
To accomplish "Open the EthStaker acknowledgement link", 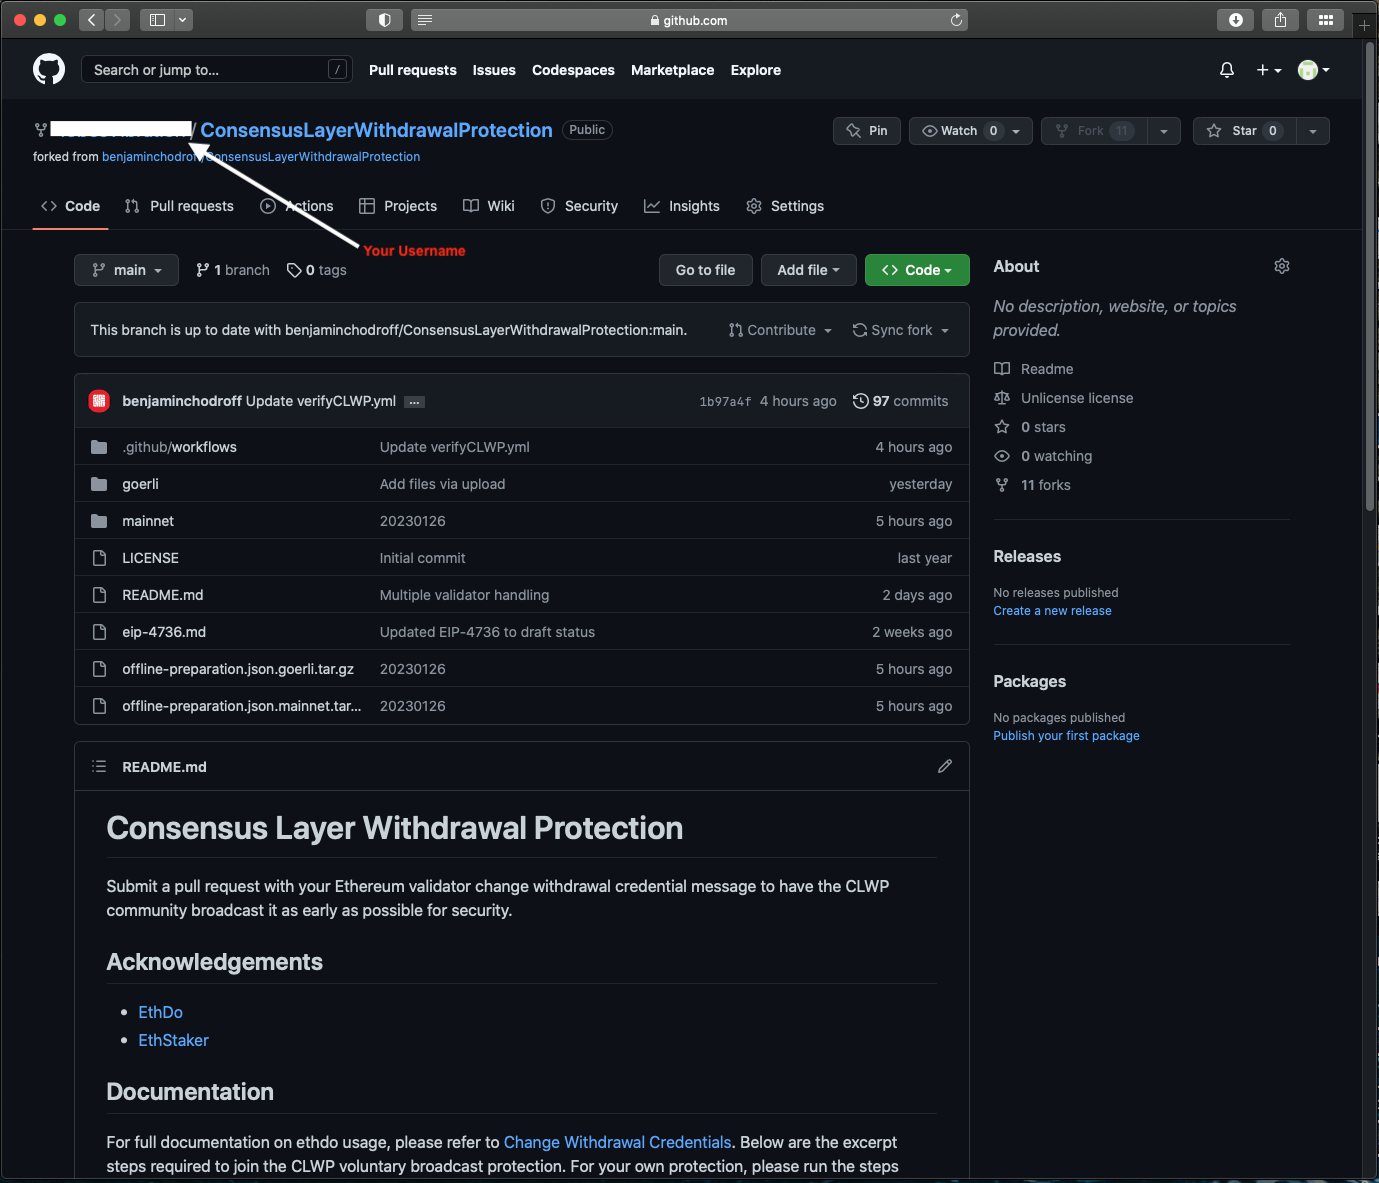I will click(173, 1040).
